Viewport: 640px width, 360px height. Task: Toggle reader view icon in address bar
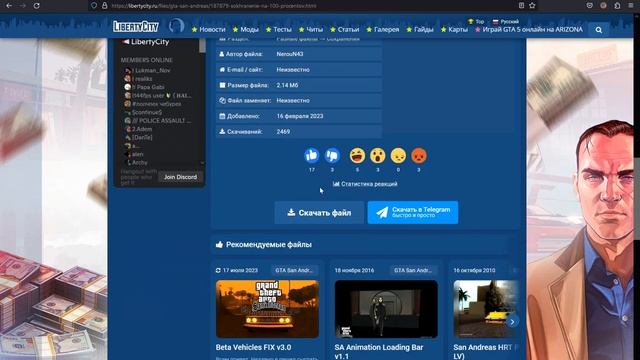[521, 6]
